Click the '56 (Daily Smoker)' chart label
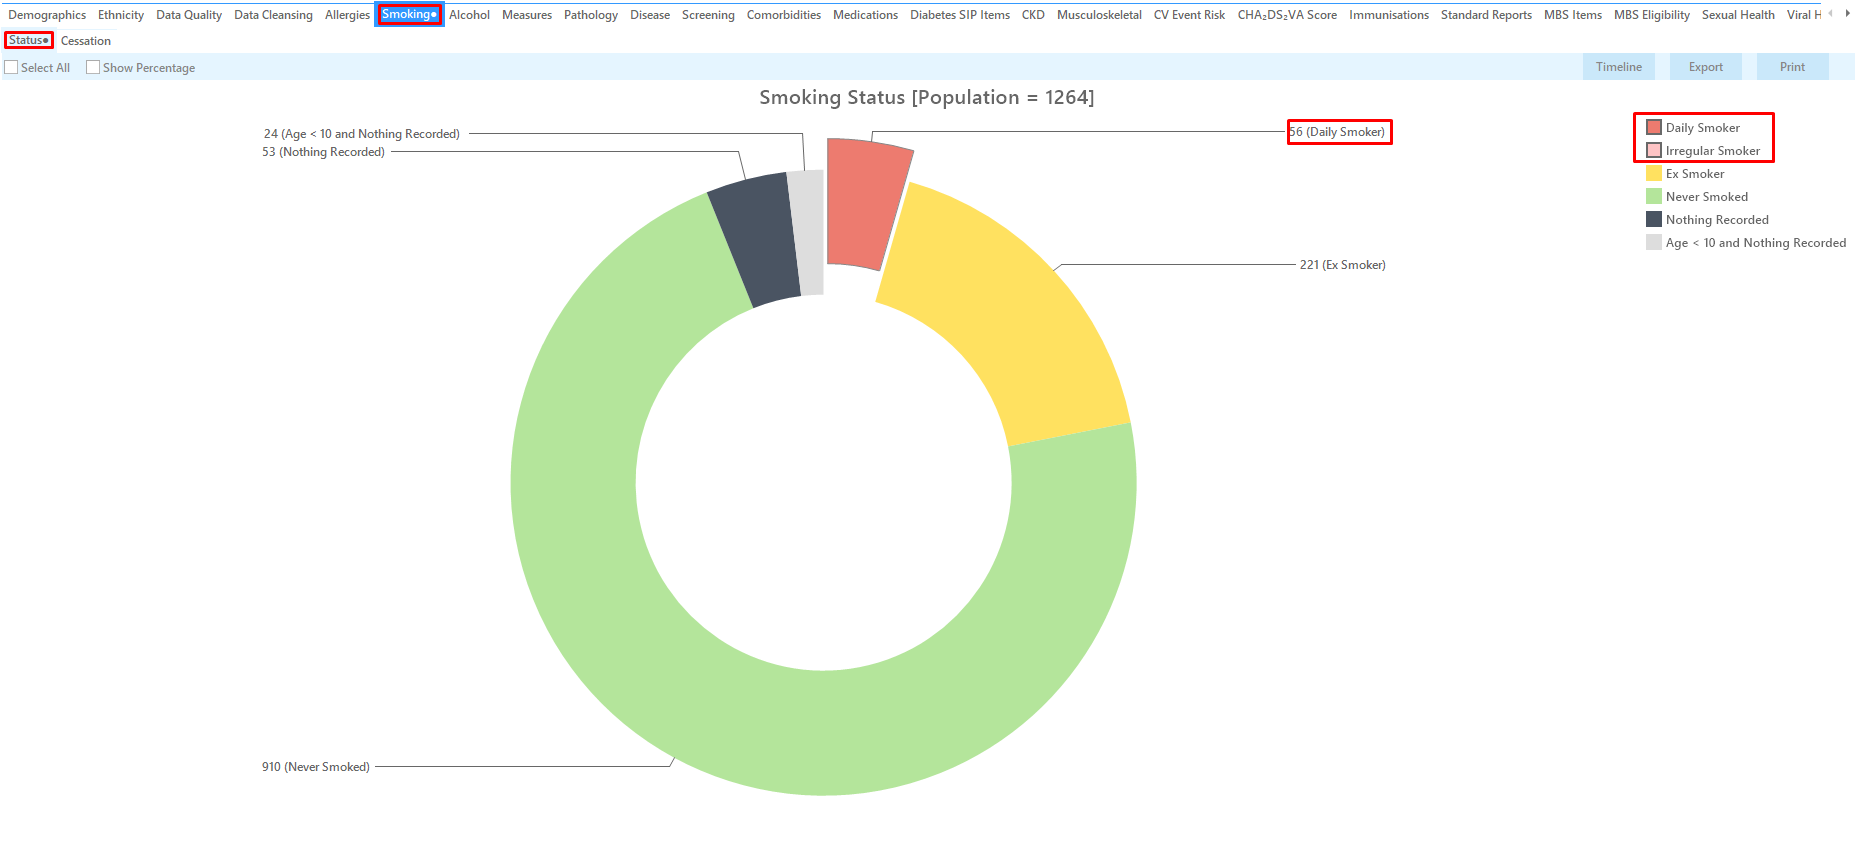The width and height of the screenshot is (1859, 849). 1338,132
